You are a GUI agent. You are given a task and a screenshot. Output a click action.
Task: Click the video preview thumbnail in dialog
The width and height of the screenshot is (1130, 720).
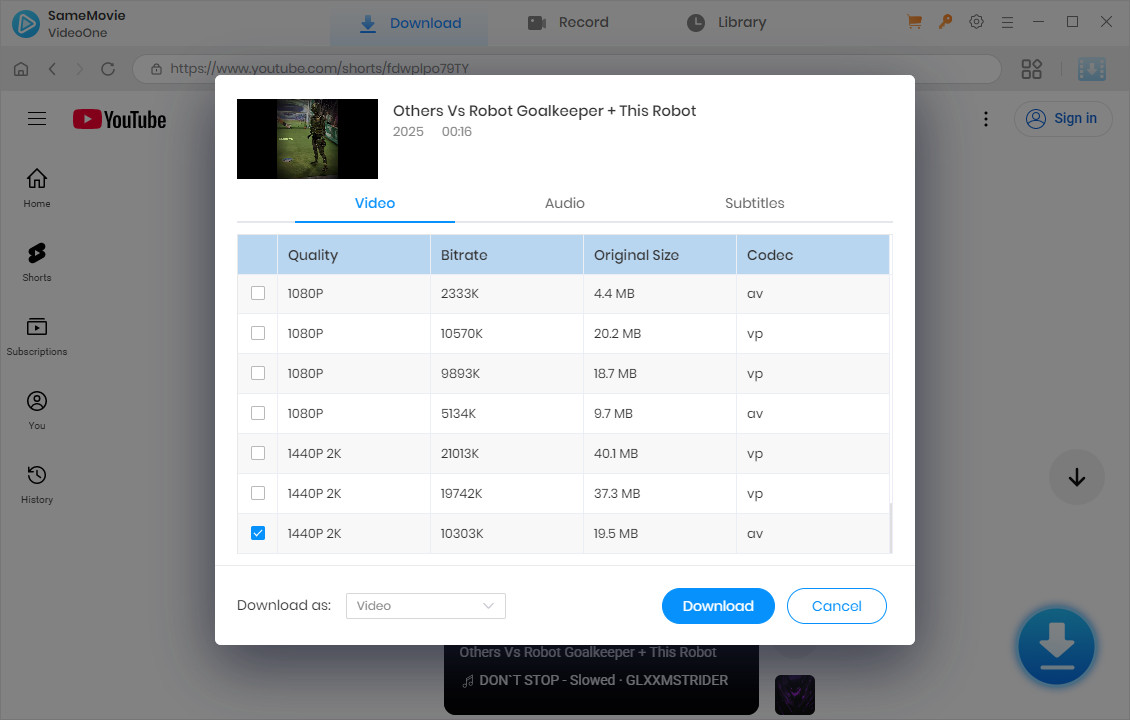pos(307,138)
